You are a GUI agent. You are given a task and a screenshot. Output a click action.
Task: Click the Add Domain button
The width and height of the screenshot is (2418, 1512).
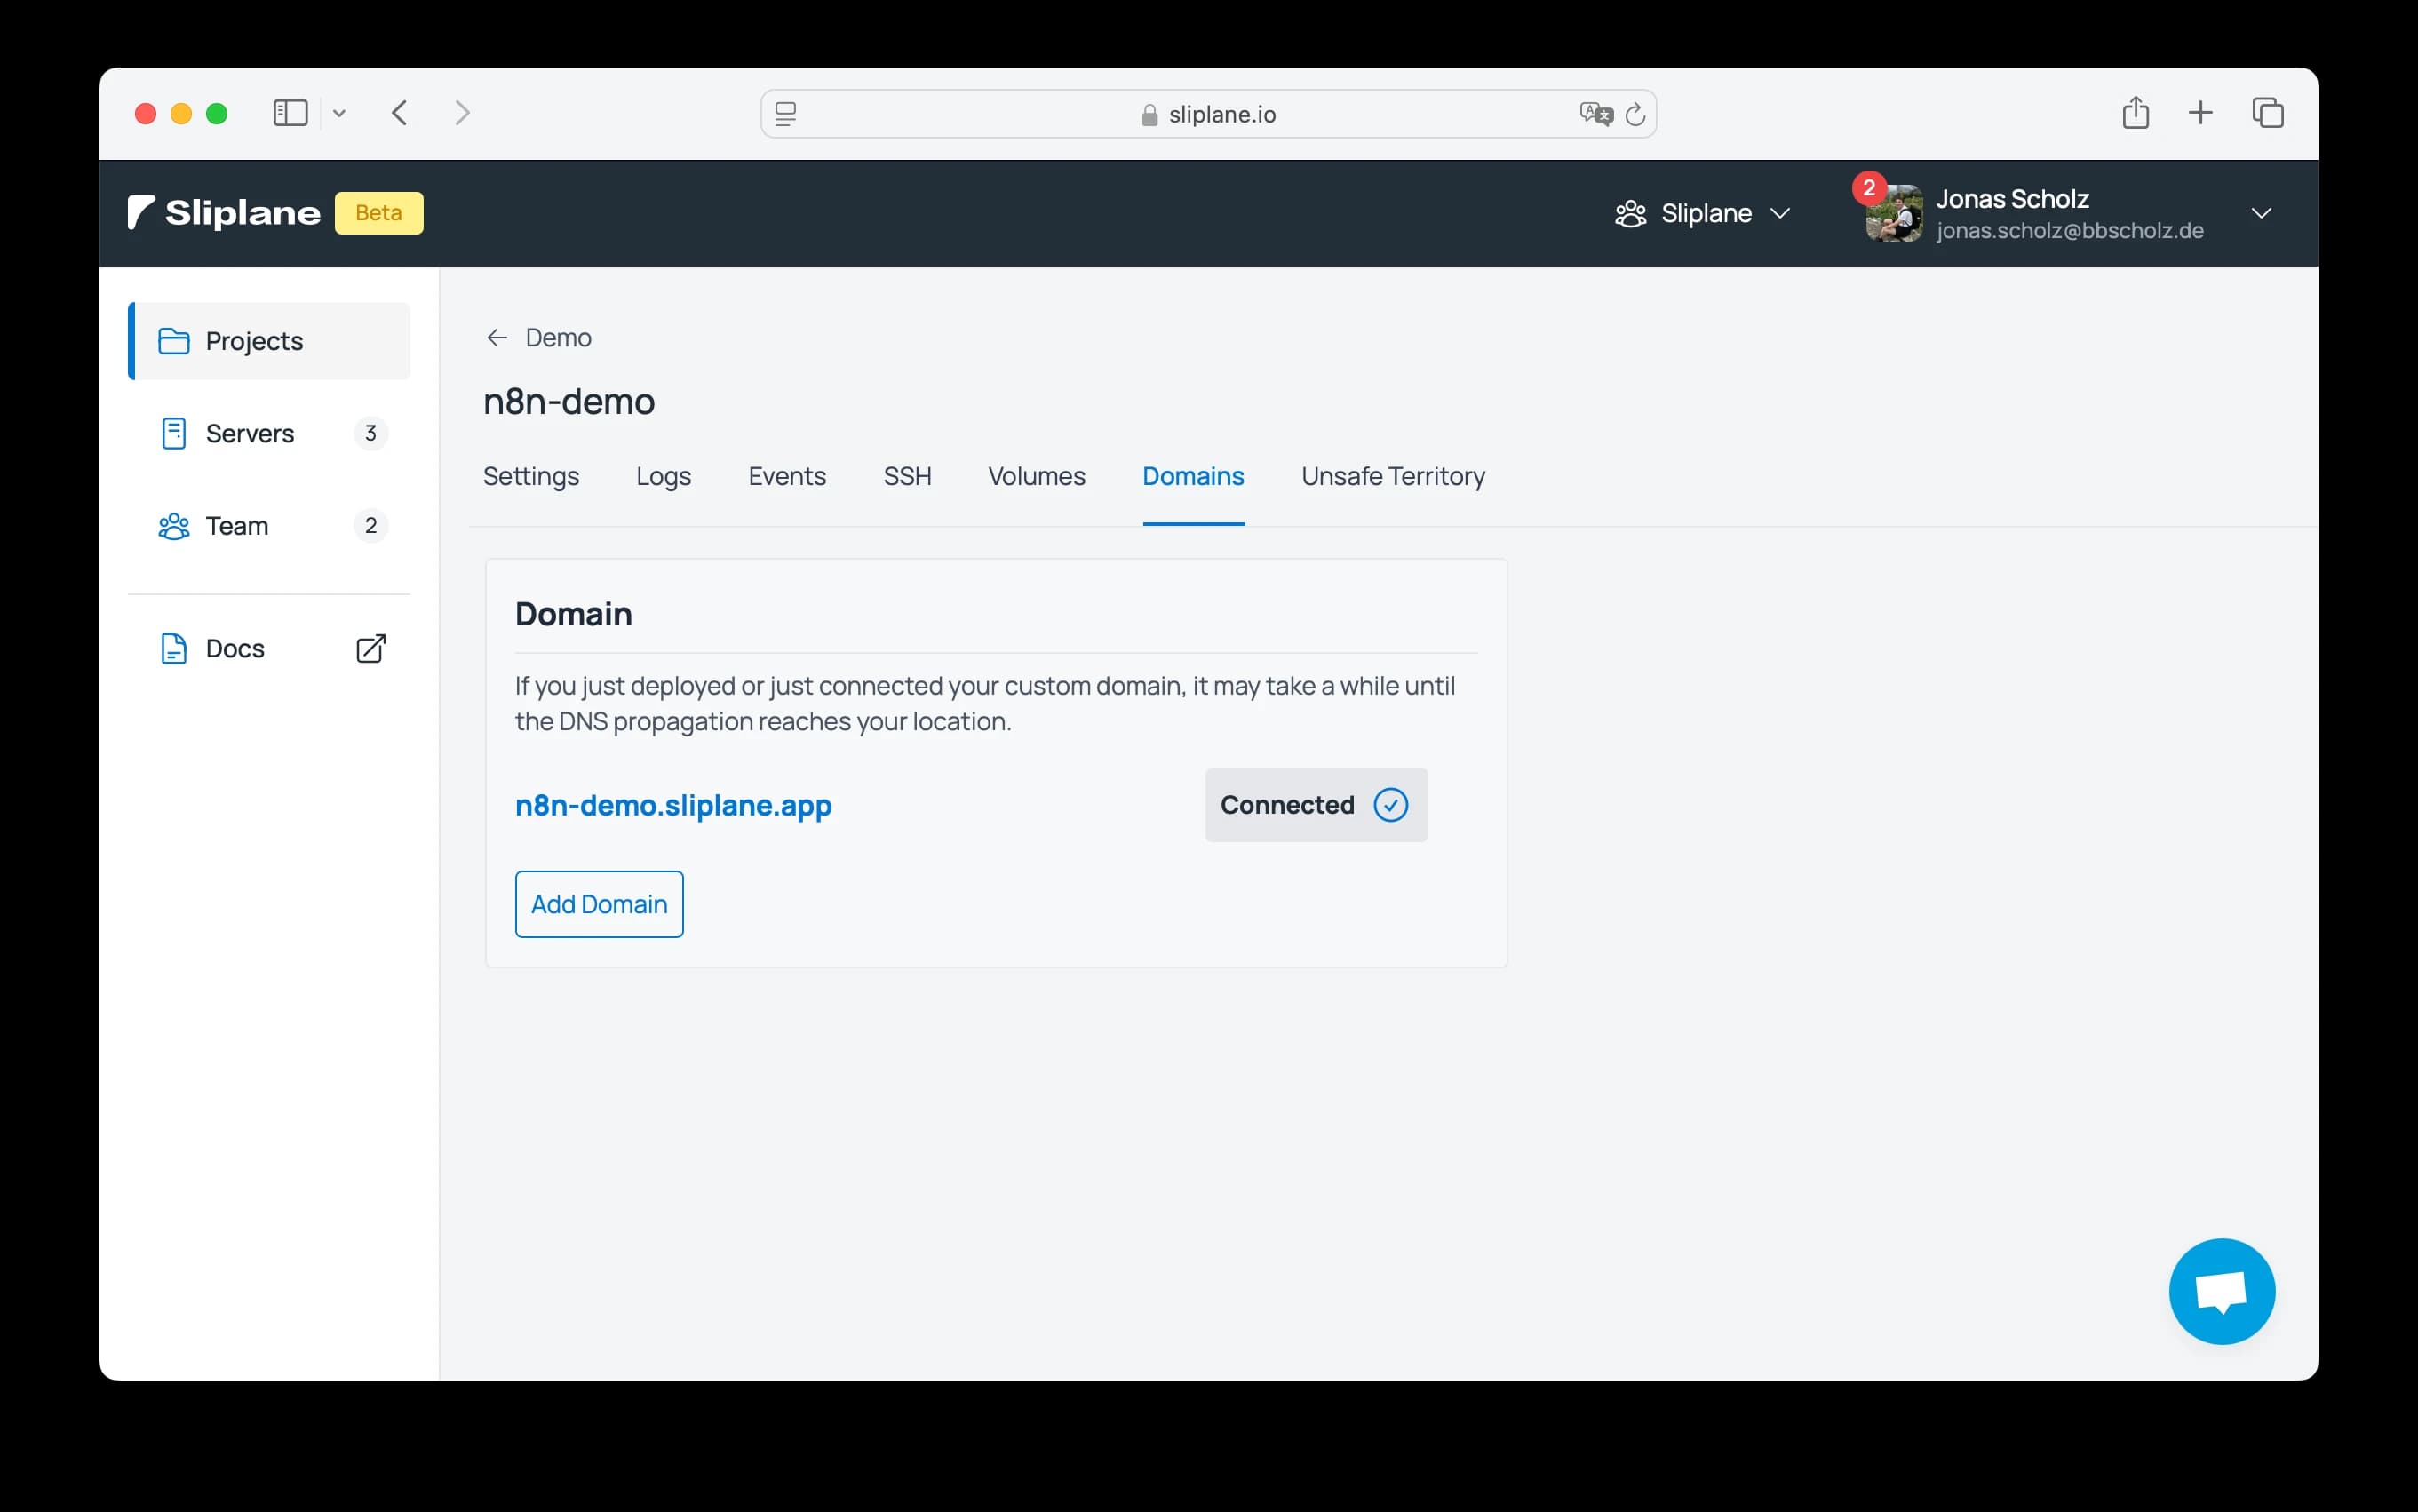(x=599, y=904)
